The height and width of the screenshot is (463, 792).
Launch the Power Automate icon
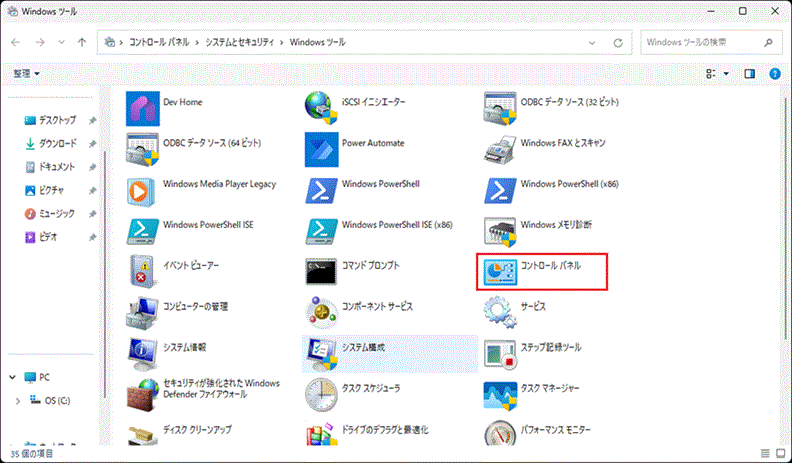coord(321,149)
